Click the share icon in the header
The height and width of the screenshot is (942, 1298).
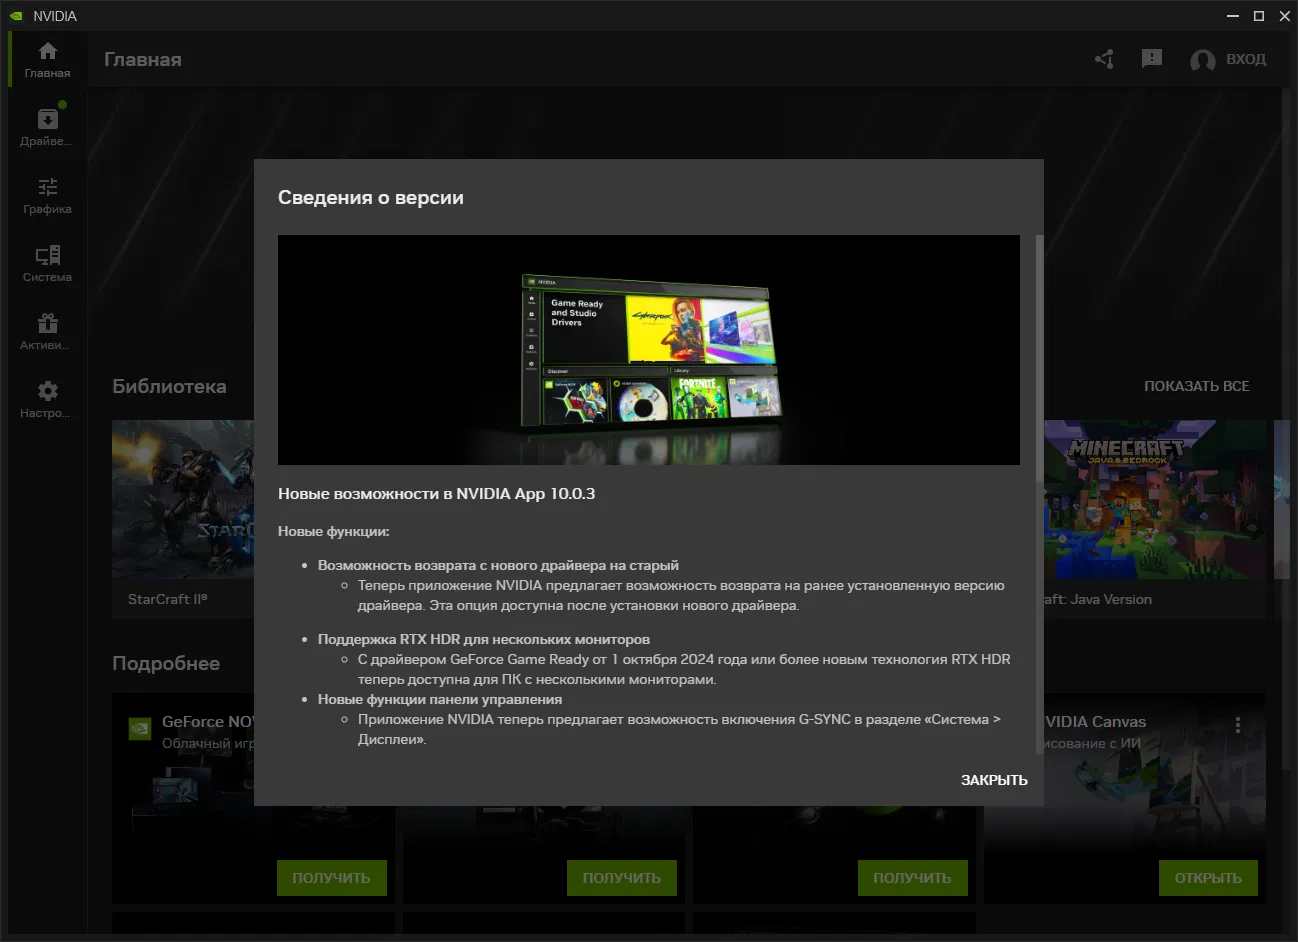1104,59
